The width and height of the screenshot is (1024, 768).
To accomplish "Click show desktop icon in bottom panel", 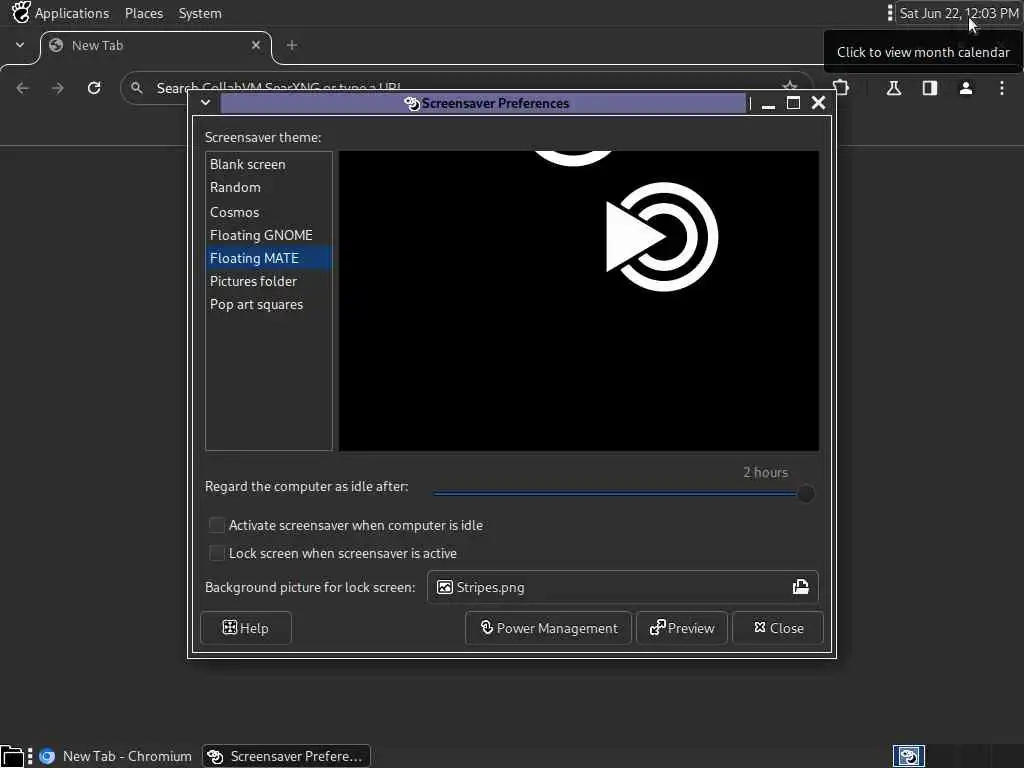I will [x=12, y=756].
